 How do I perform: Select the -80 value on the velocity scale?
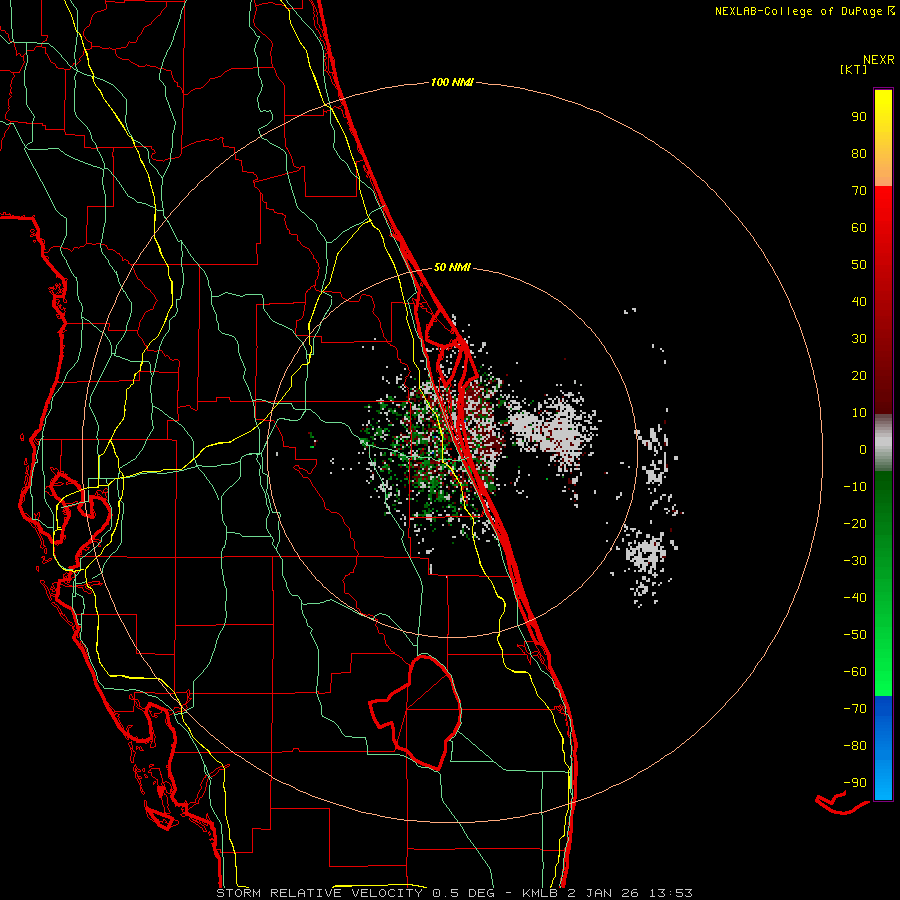pyautogui.click(x=855, y=746)
